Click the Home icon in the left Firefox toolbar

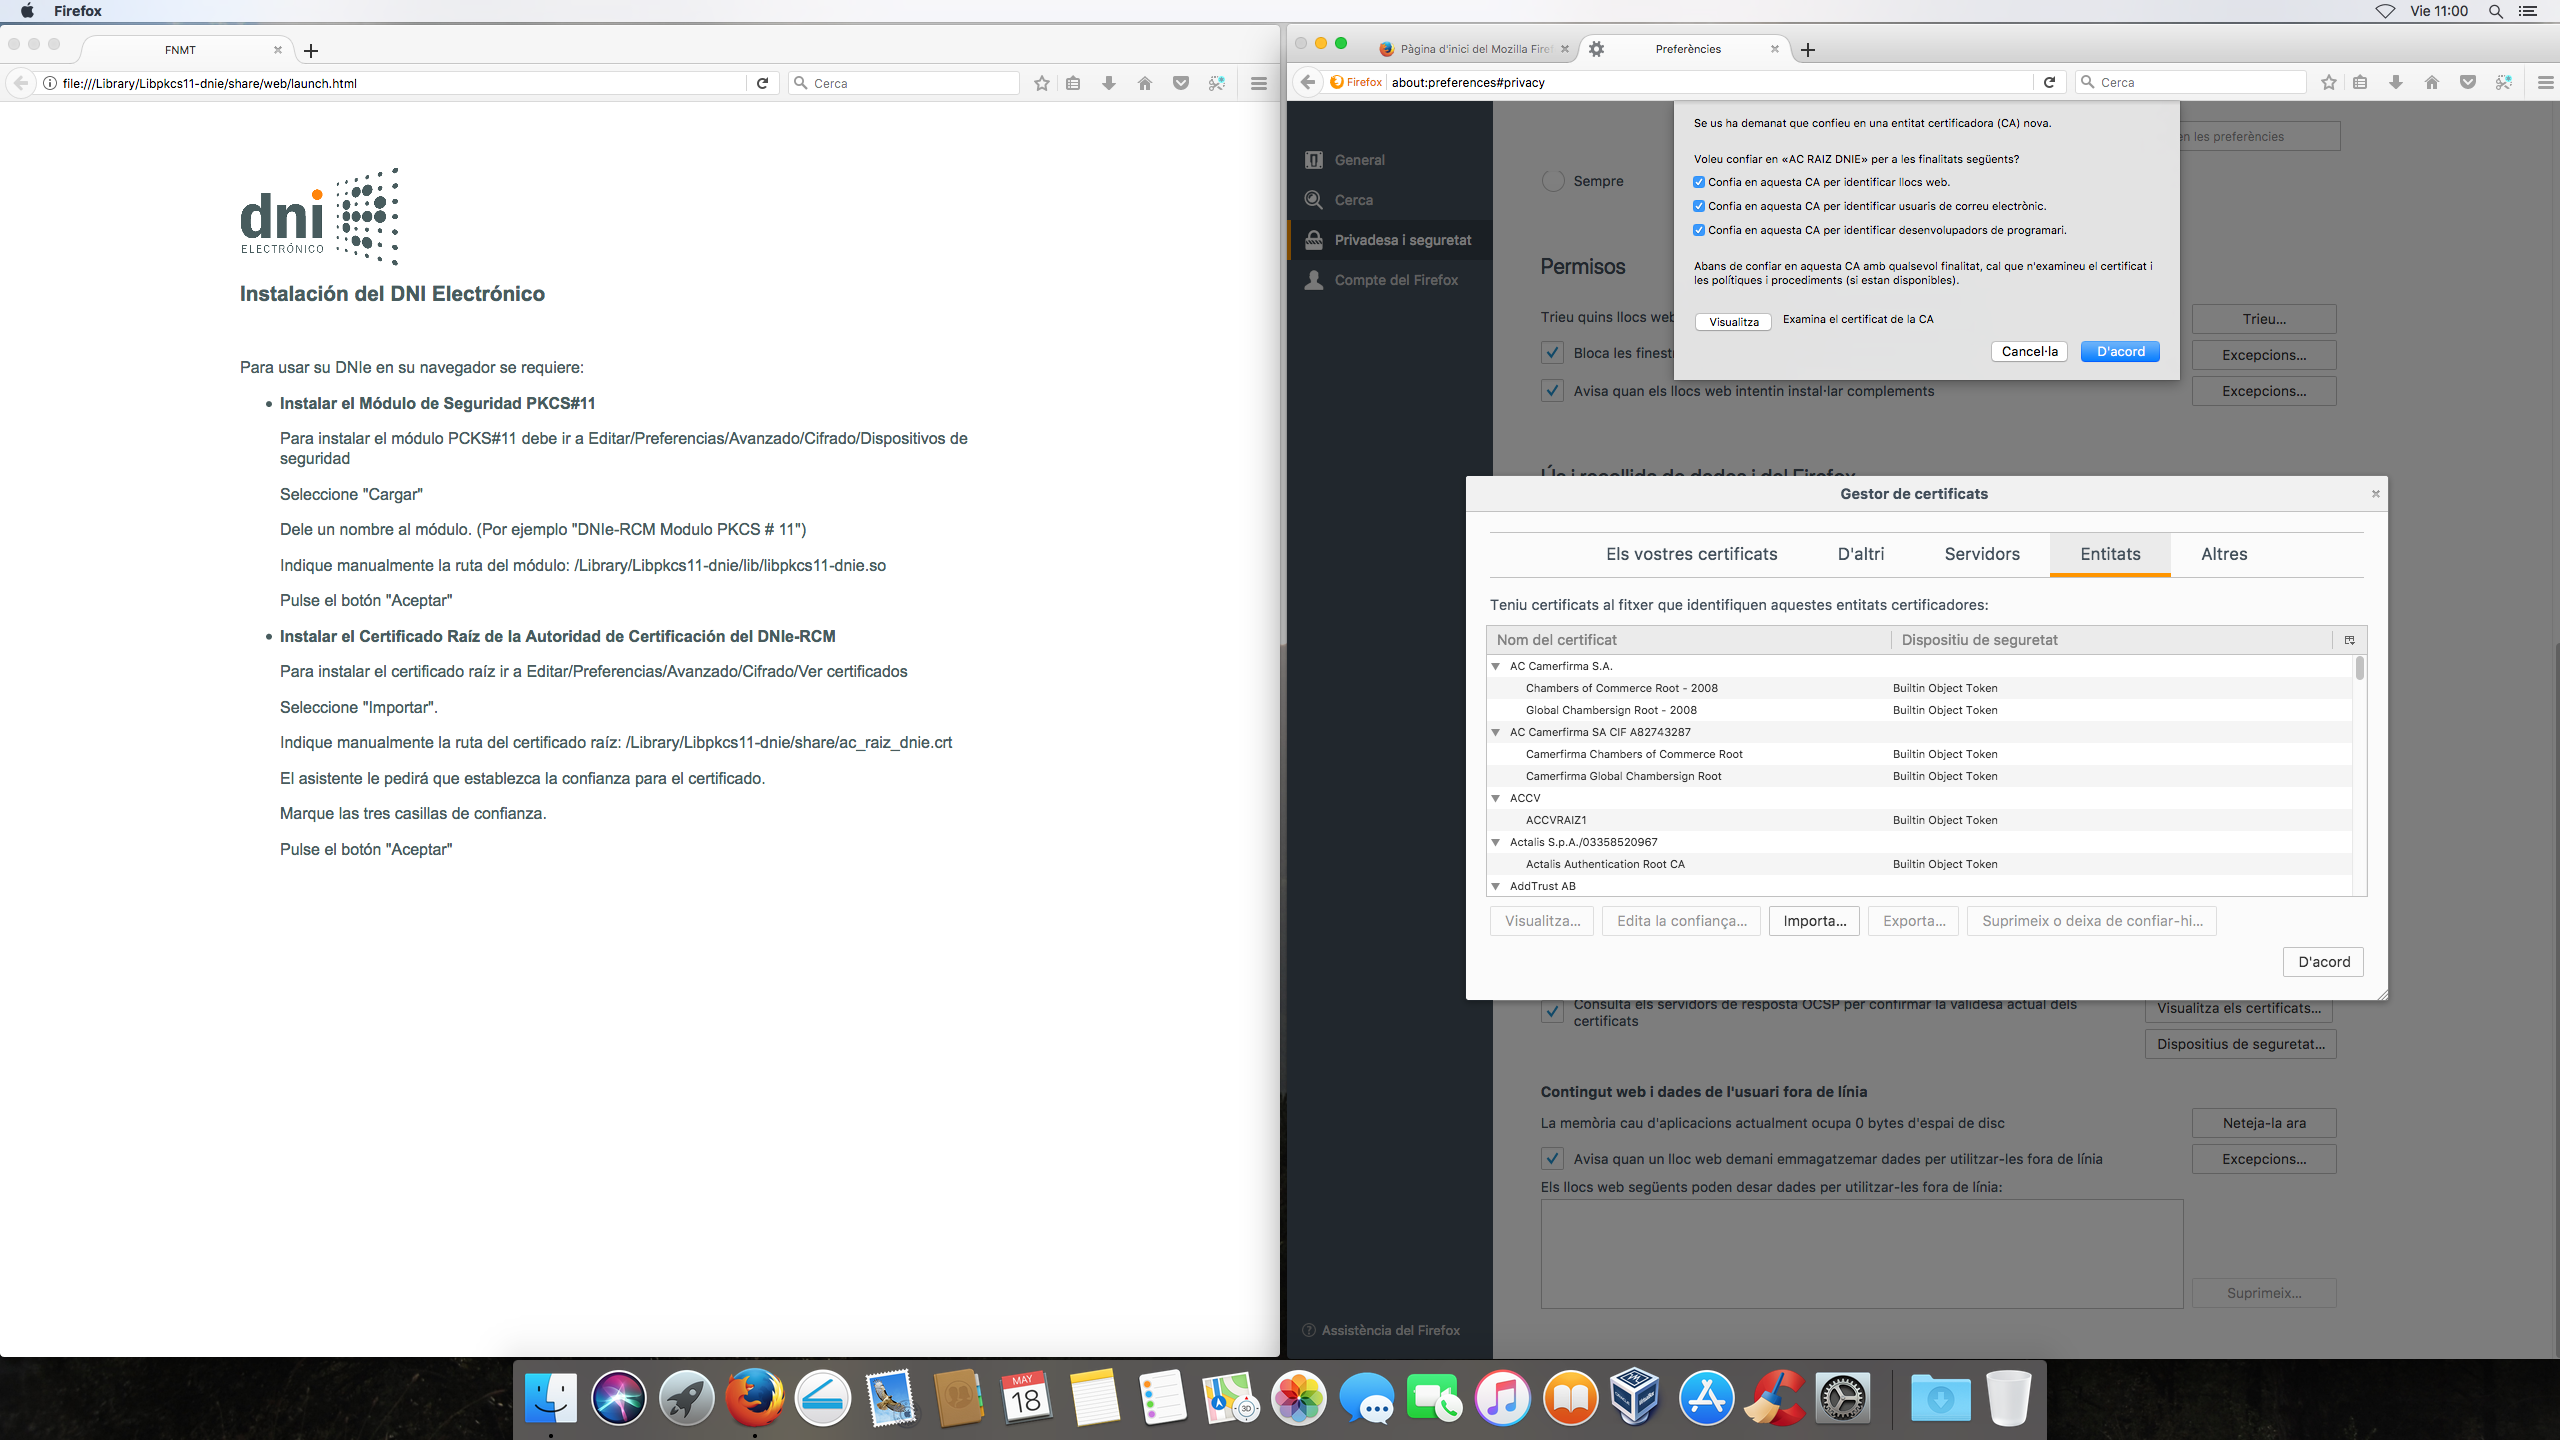(x=1145, y=83)
